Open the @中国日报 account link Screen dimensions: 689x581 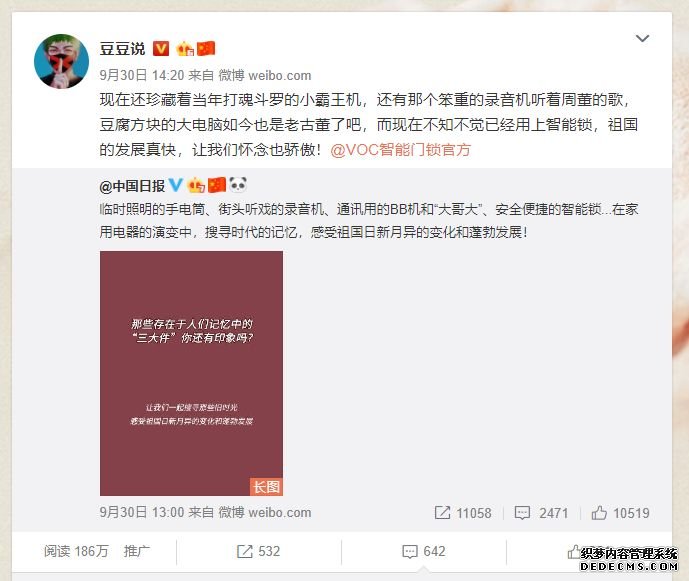pos(132,186)
